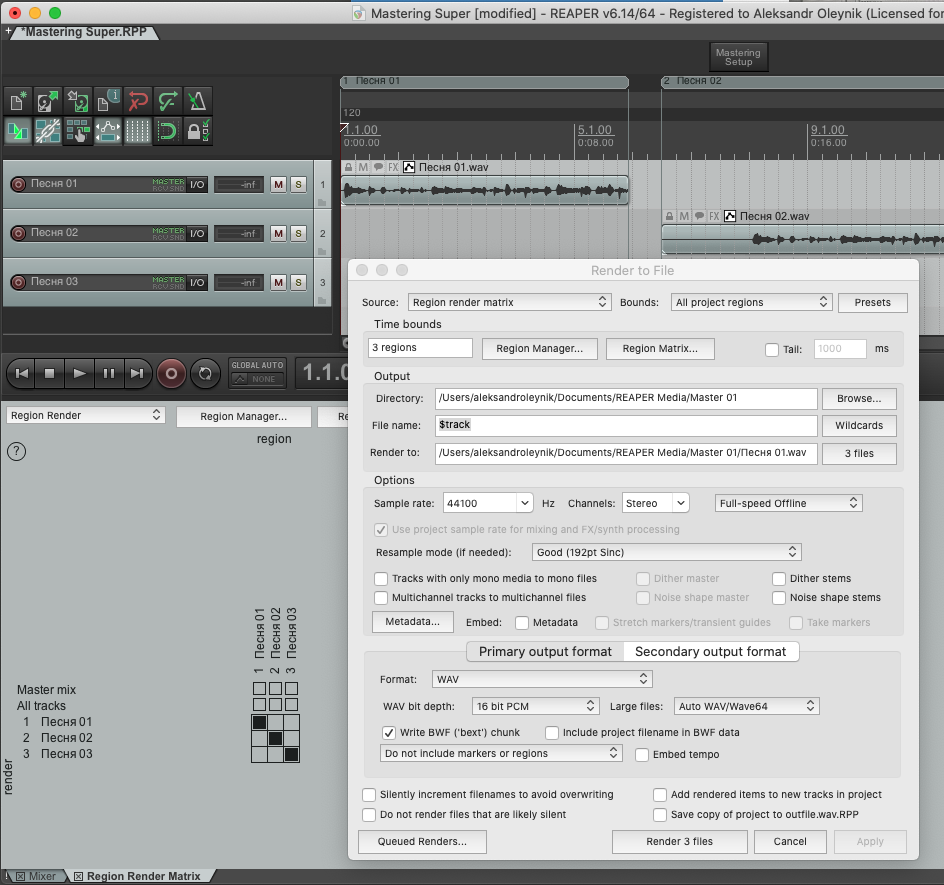Toggle the metronome icon
The image size is (944, 885).
tap(197, 101)
